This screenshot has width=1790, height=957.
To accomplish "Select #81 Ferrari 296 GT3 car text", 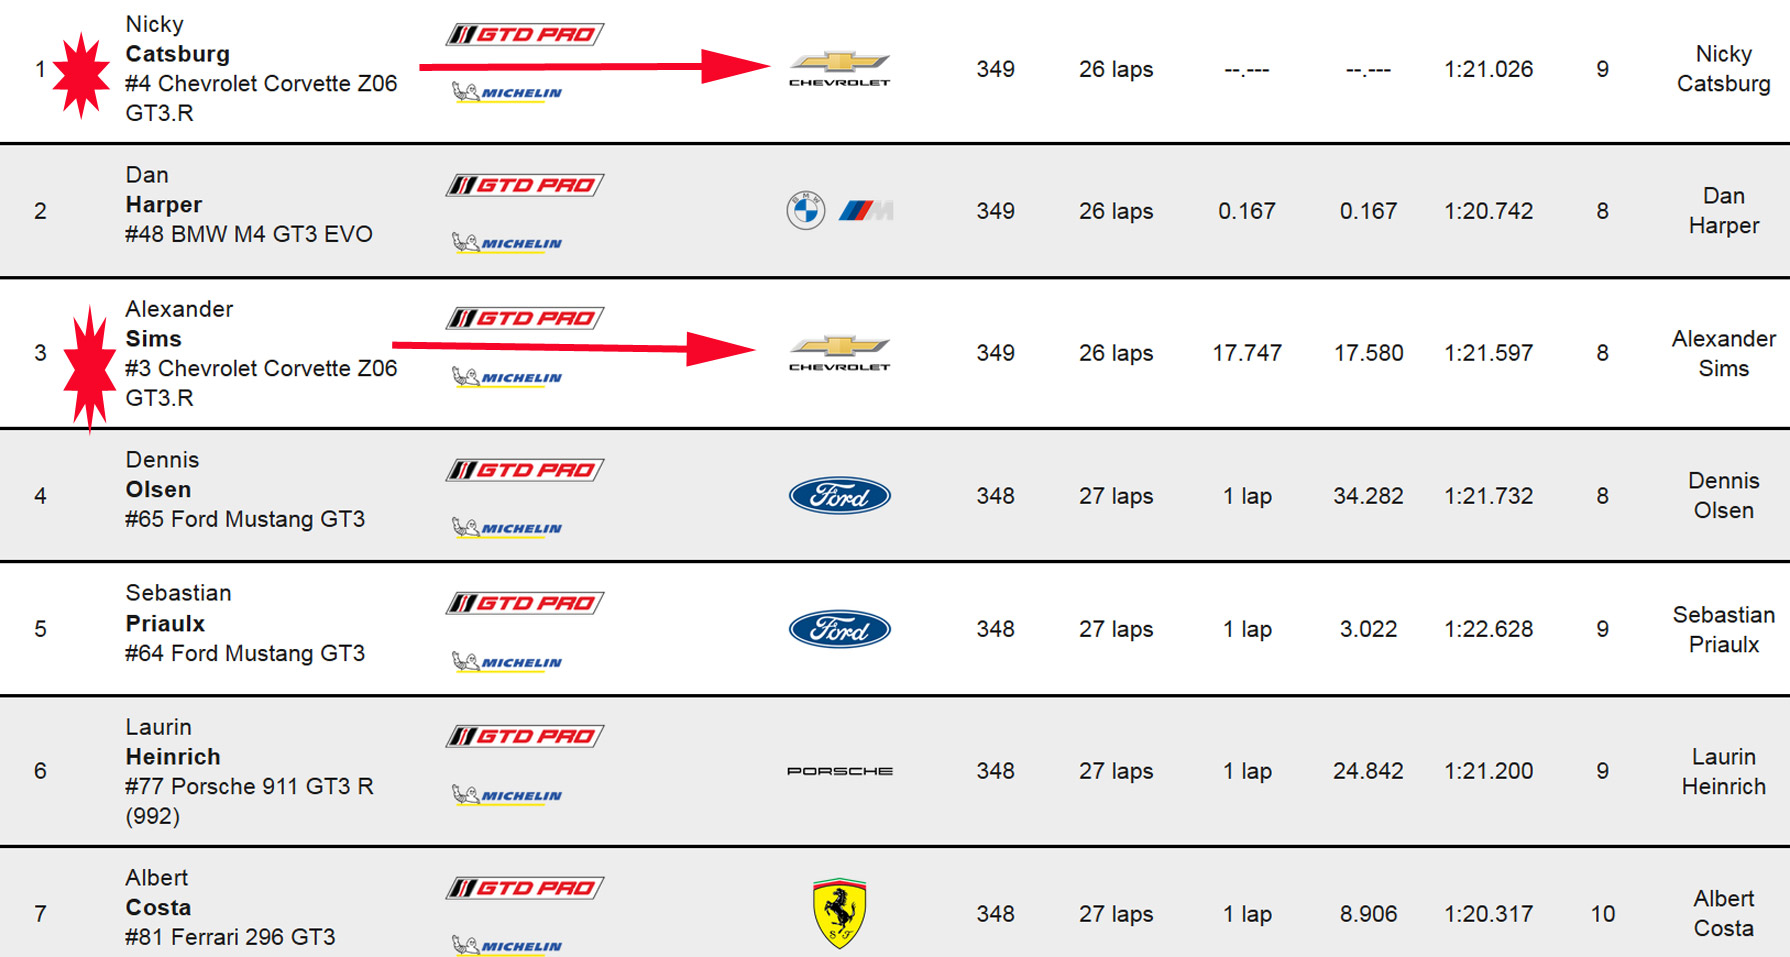I will [230, 937].
